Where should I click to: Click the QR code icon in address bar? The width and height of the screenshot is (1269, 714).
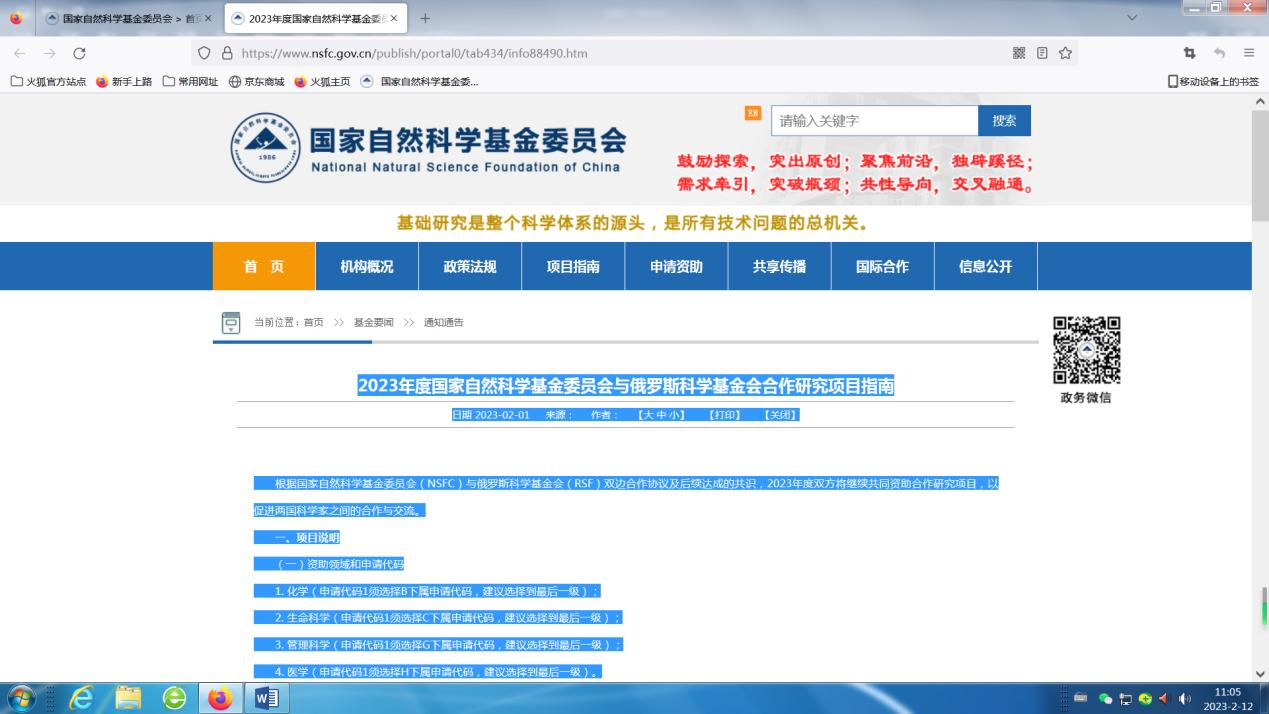(x=1019, y=53)
